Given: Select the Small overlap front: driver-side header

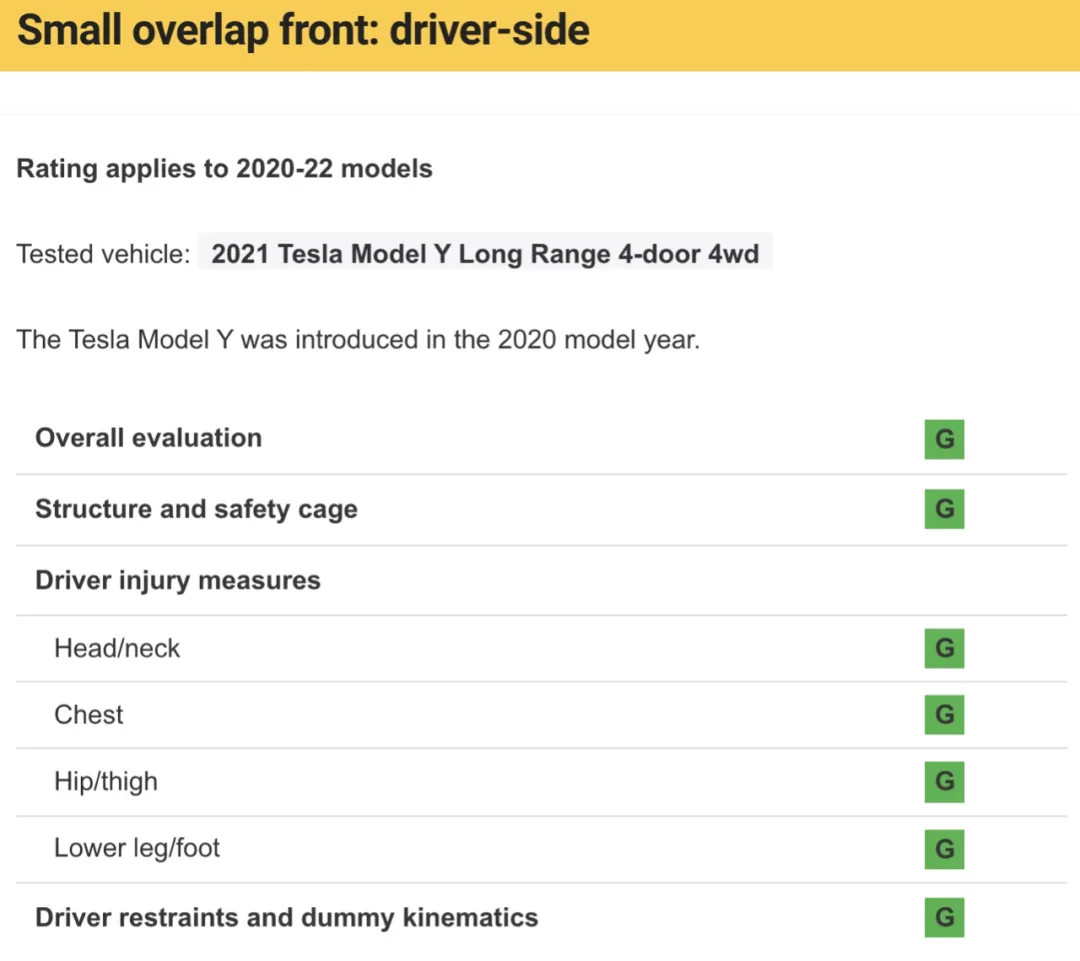Looking at the screenshot, I should click(x=303, y=30).
